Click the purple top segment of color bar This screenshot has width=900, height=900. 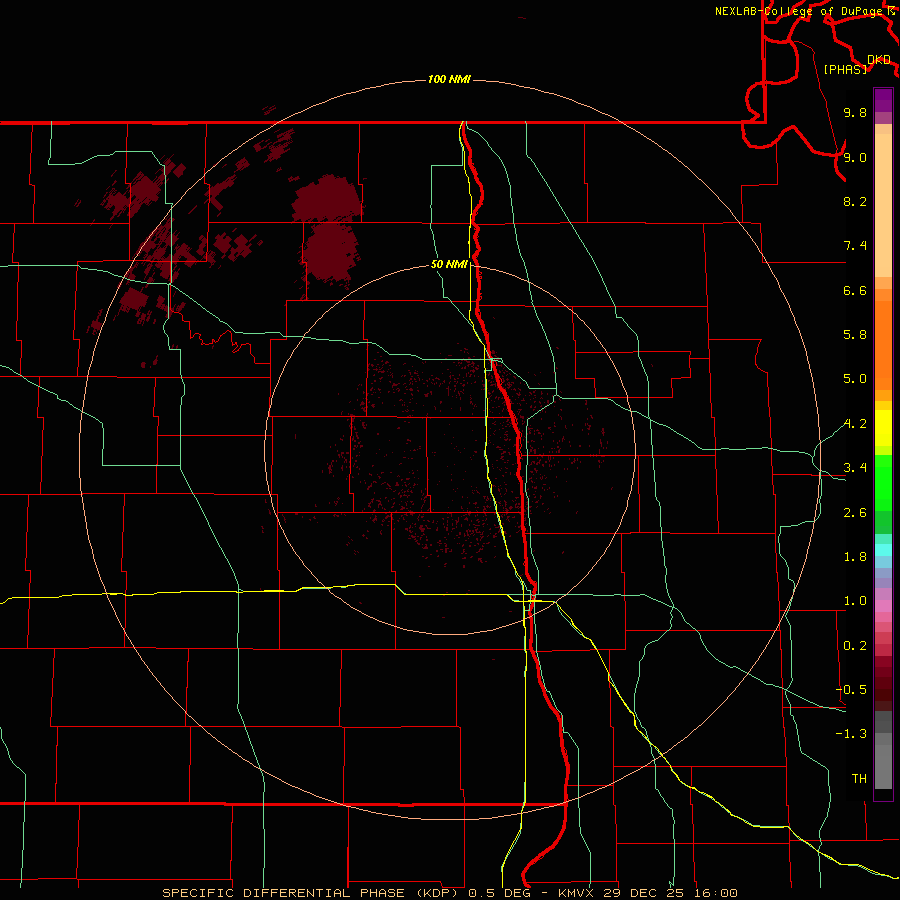pos(883,100)
